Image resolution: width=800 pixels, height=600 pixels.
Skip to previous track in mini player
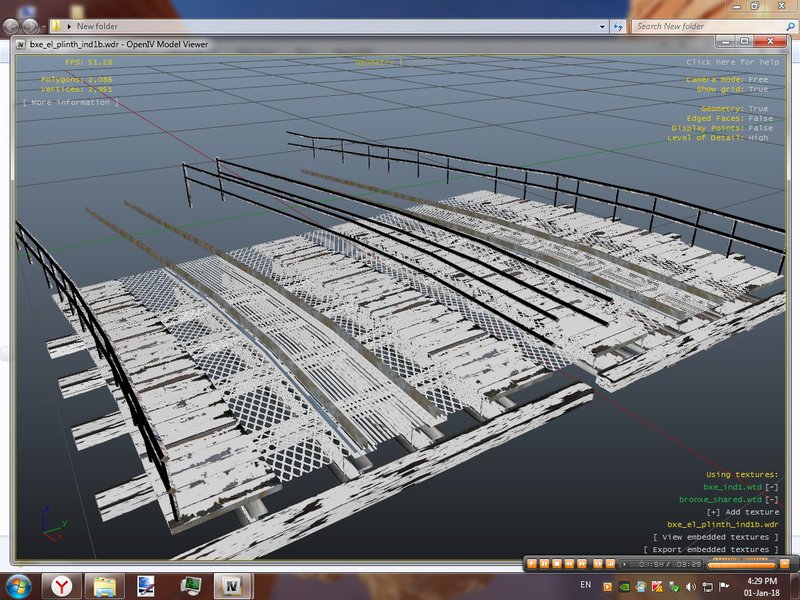(569, 564)
